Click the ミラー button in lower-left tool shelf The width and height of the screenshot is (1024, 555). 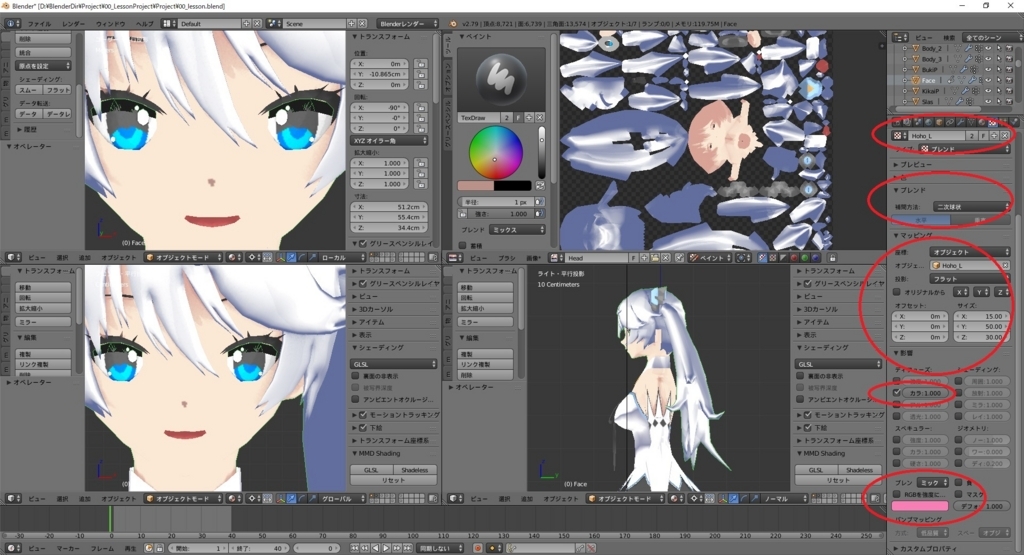click(x=43, y=323)
